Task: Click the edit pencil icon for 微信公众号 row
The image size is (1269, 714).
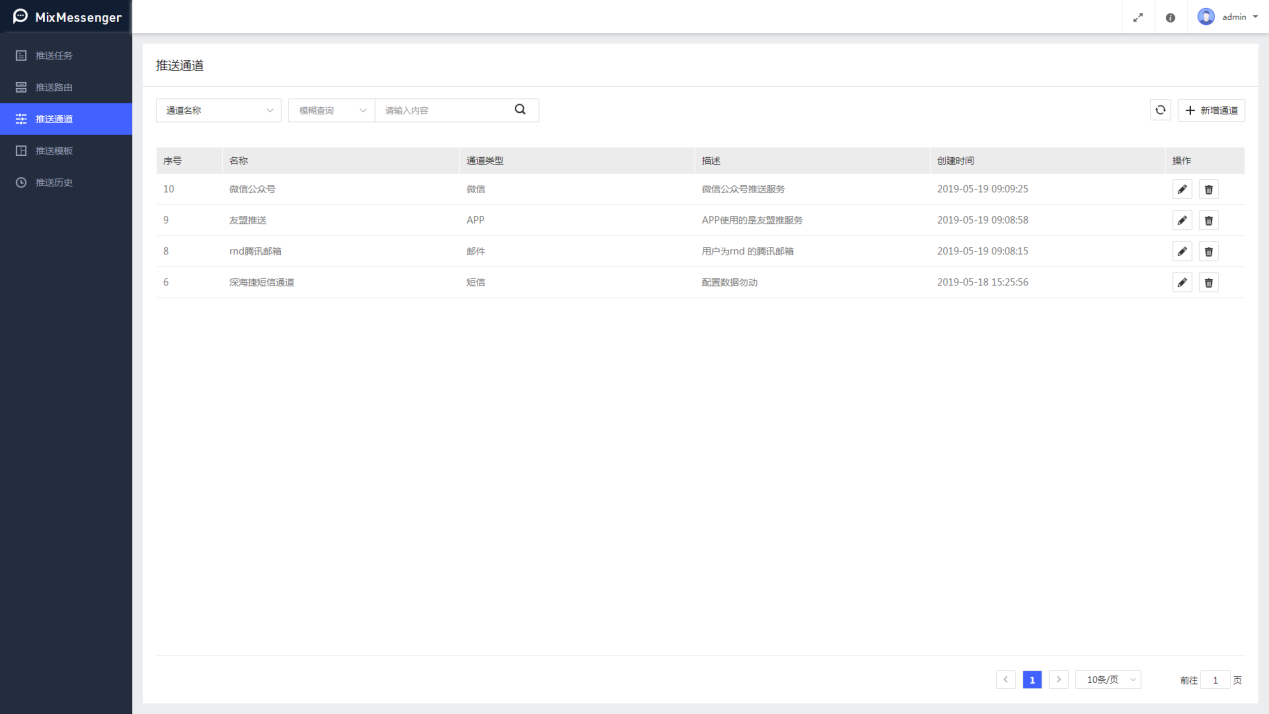Action: coord(1182,189)
